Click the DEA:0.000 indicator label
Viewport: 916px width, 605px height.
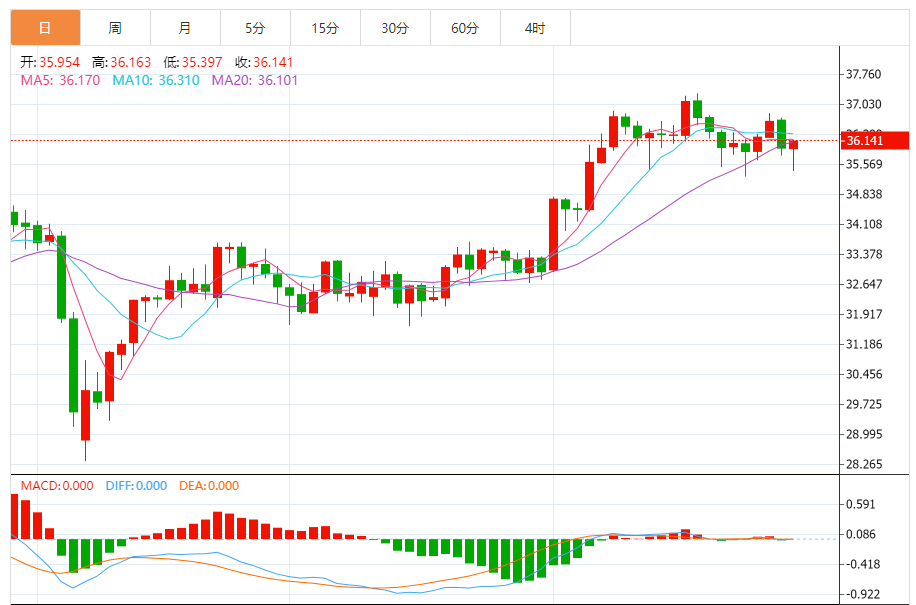click(x=209, y=486)
